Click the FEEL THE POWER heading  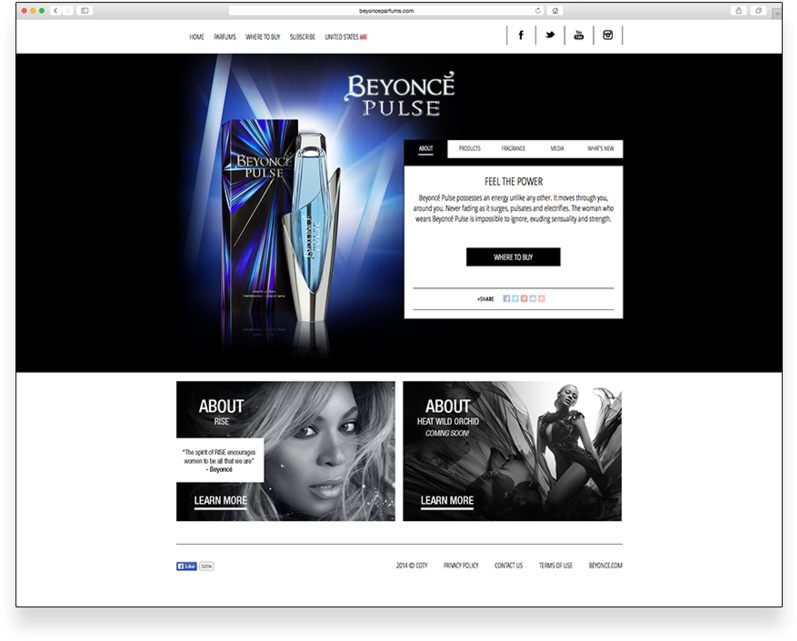pos(513,181)
